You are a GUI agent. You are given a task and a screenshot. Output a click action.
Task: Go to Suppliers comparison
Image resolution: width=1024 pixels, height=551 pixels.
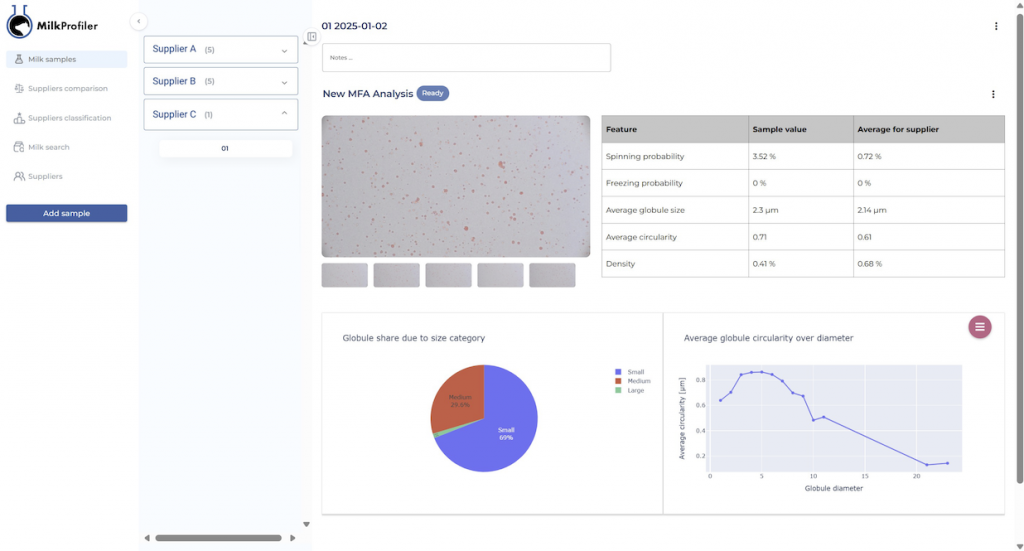(67, 88)
